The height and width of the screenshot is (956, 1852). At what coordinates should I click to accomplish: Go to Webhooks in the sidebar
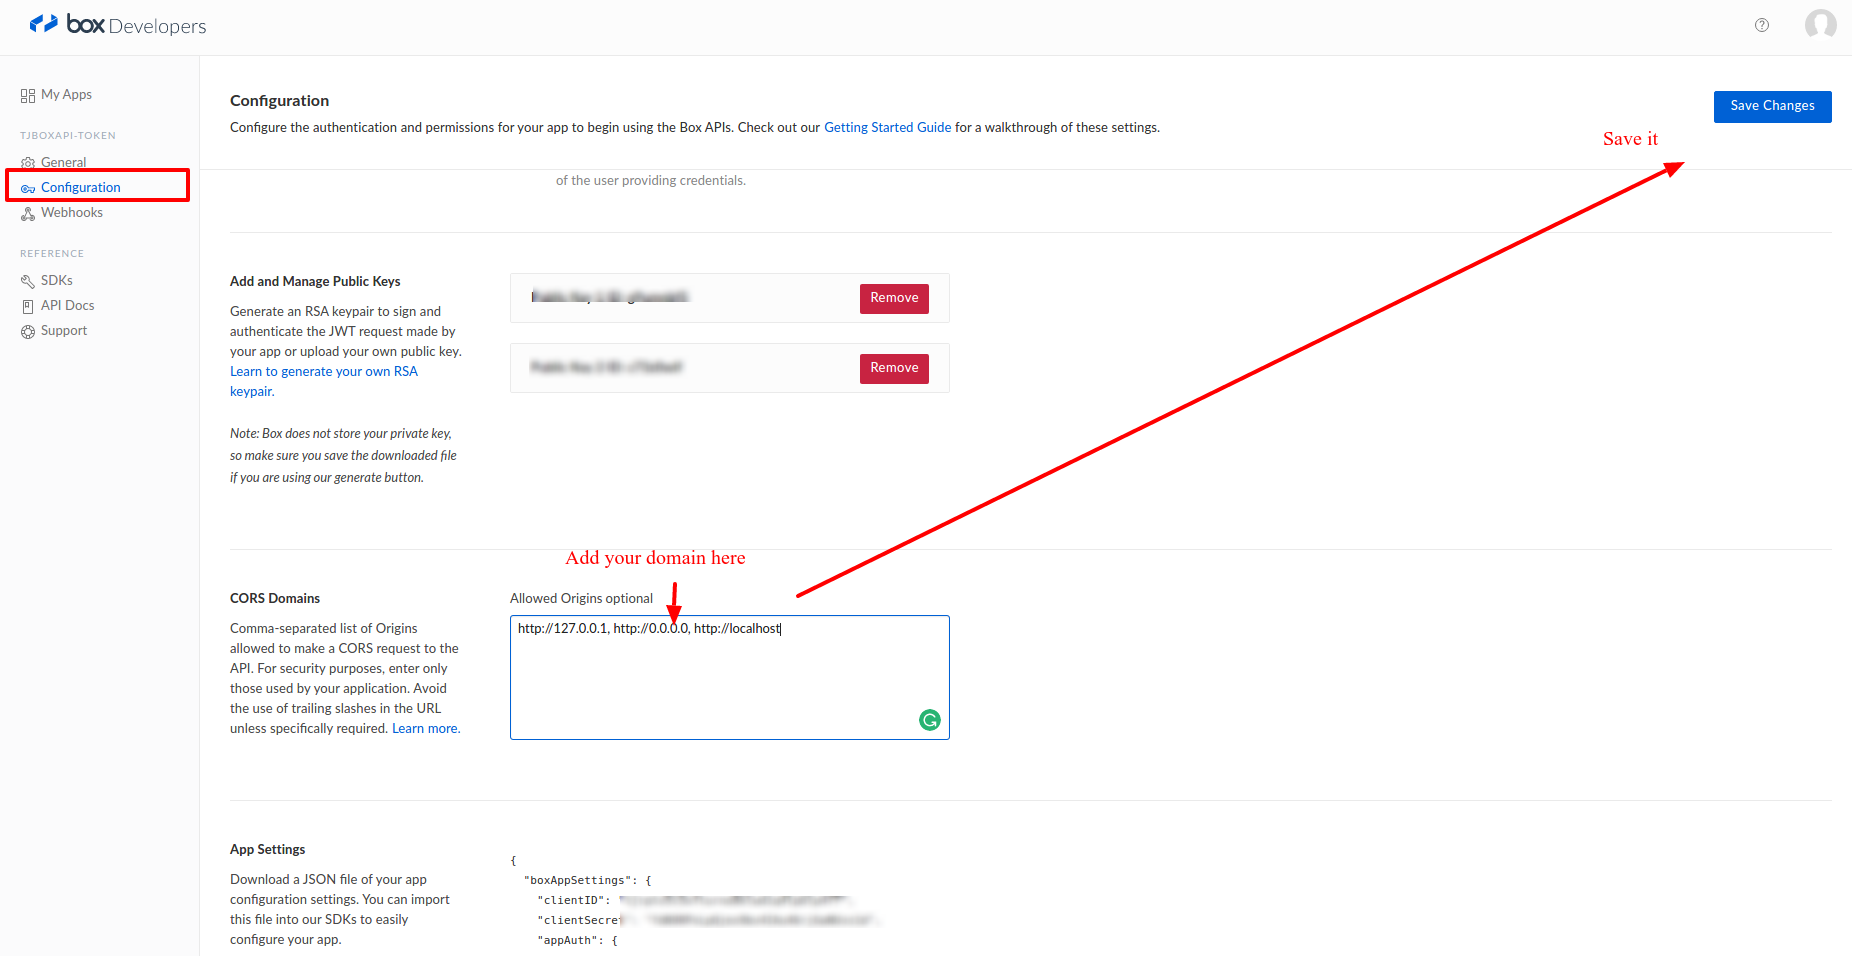[x=71, y=213]
